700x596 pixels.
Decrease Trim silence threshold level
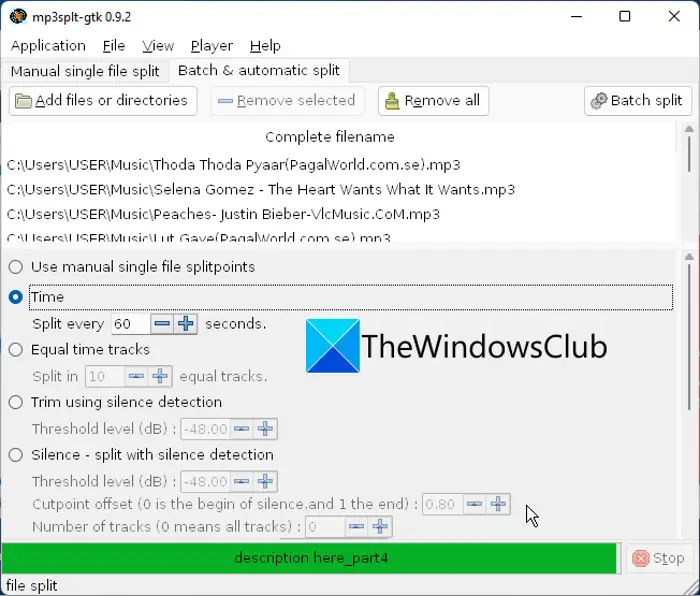coord(242,429)
